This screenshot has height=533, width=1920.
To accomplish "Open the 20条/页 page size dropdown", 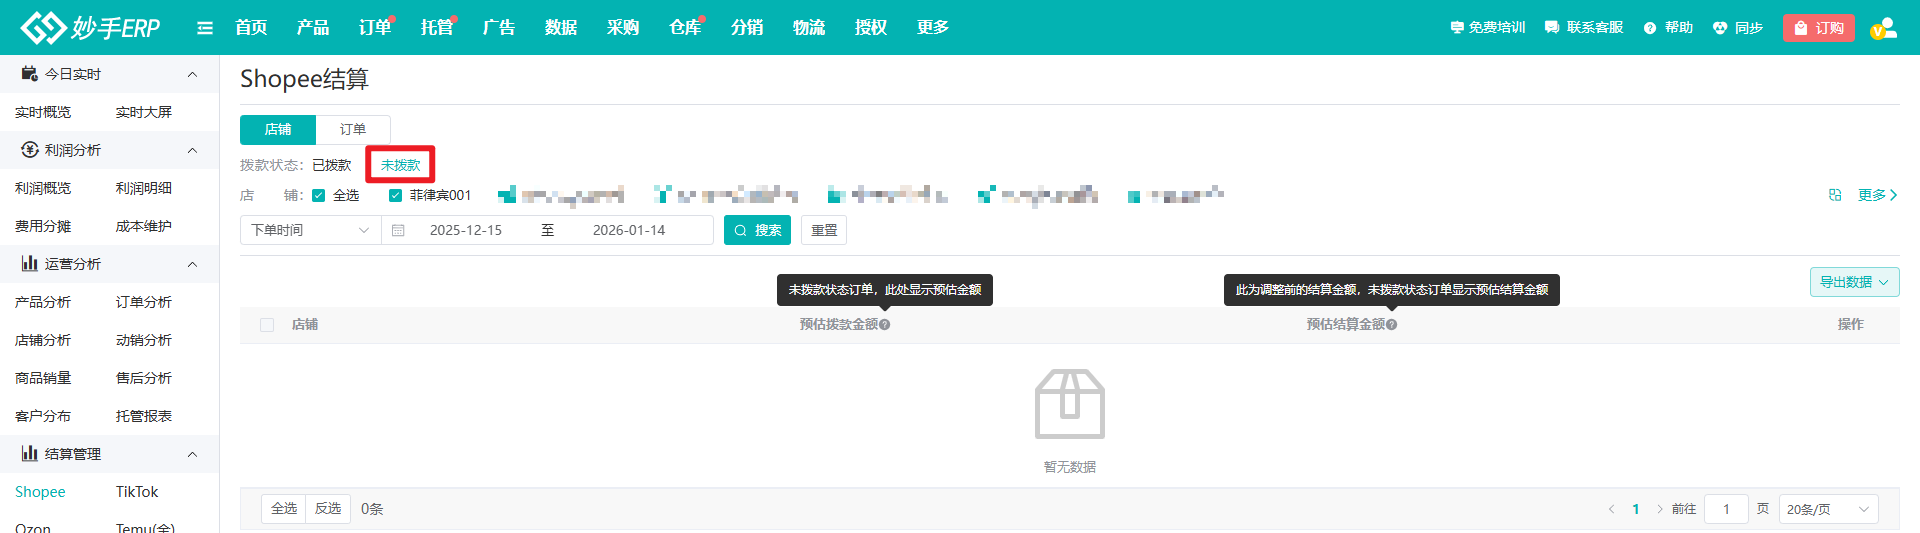I will click(1828, 509).
